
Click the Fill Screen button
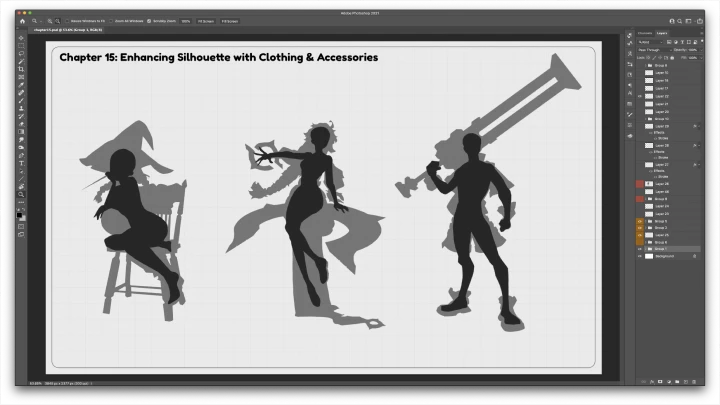click(x=230, y=21)
